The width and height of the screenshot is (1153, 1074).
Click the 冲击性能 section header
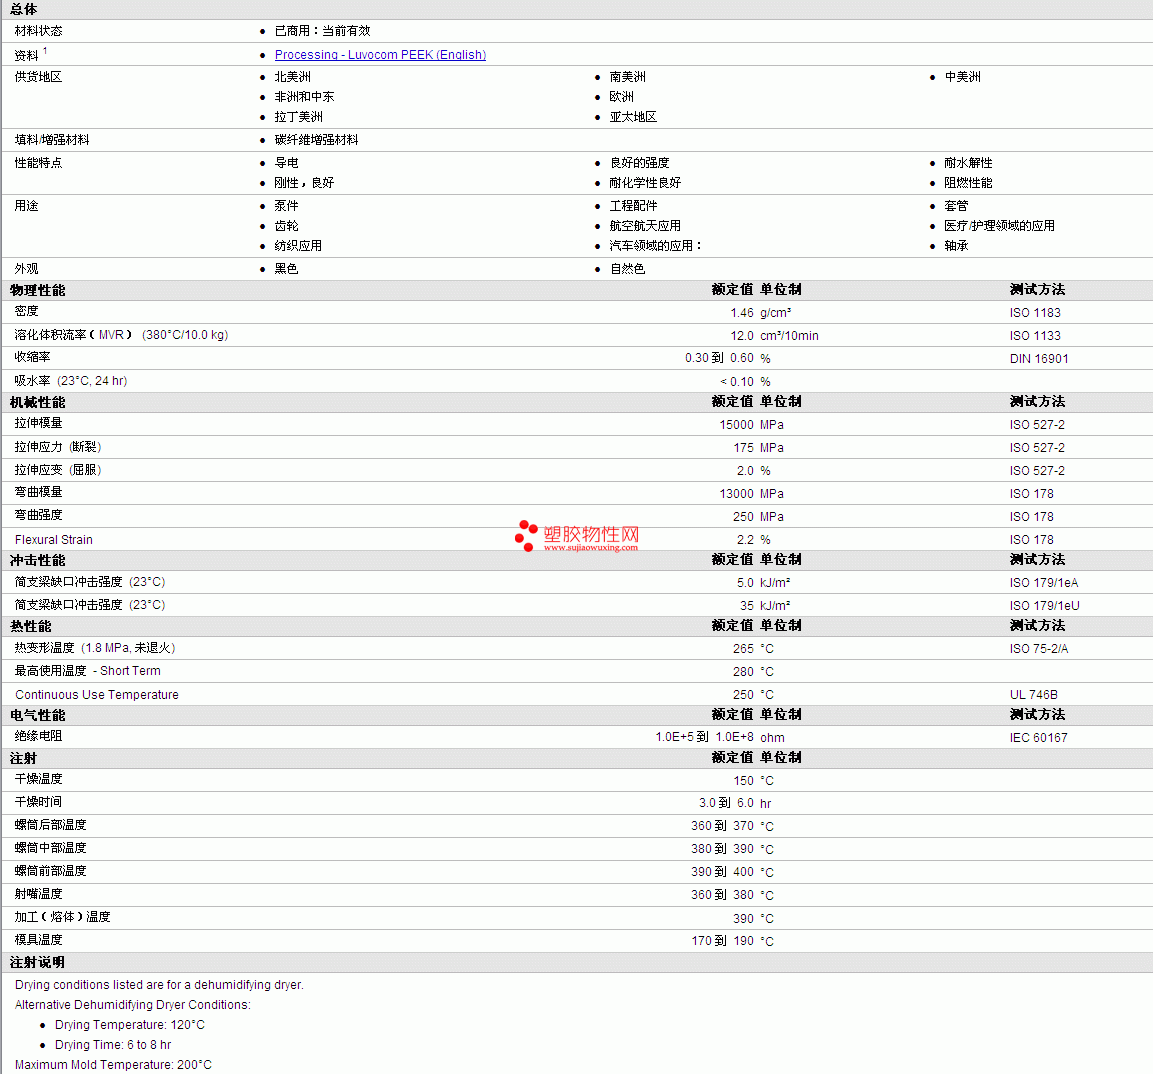(x=38, y=560)
